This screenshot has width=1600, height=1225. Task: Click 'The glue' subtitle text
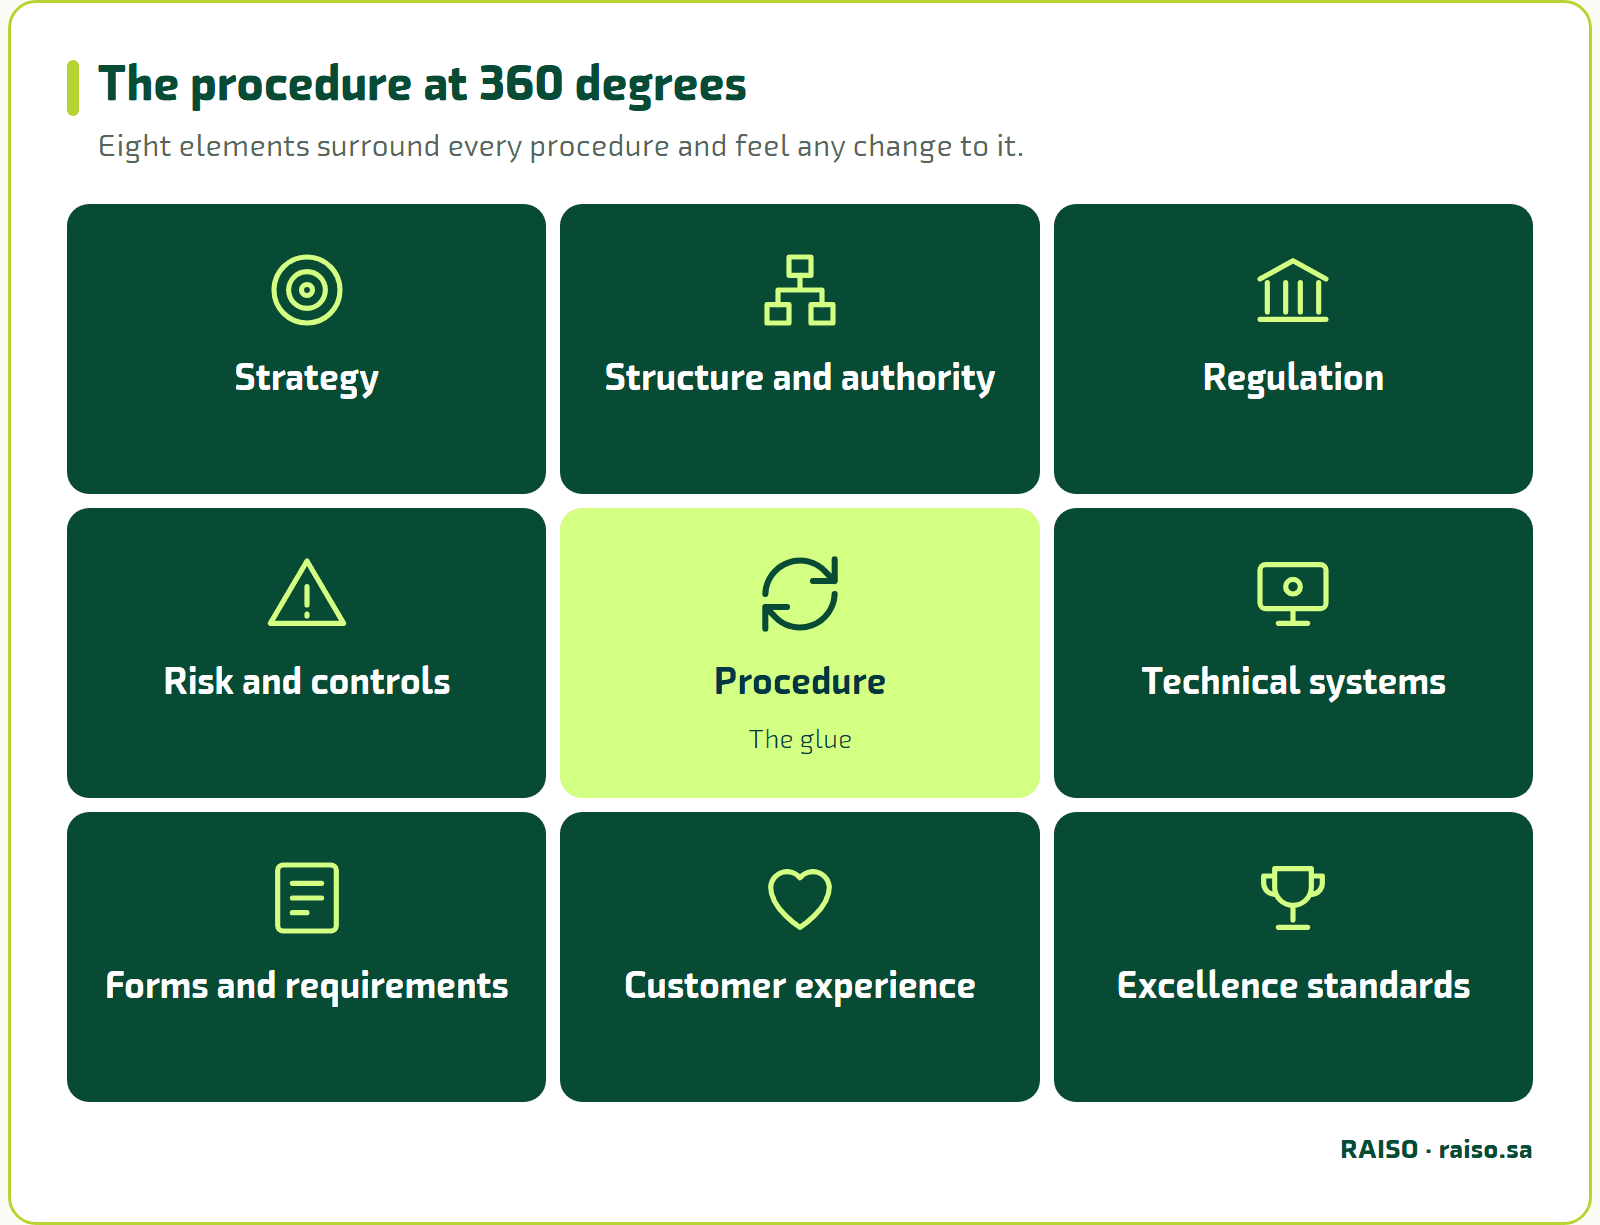800,739
